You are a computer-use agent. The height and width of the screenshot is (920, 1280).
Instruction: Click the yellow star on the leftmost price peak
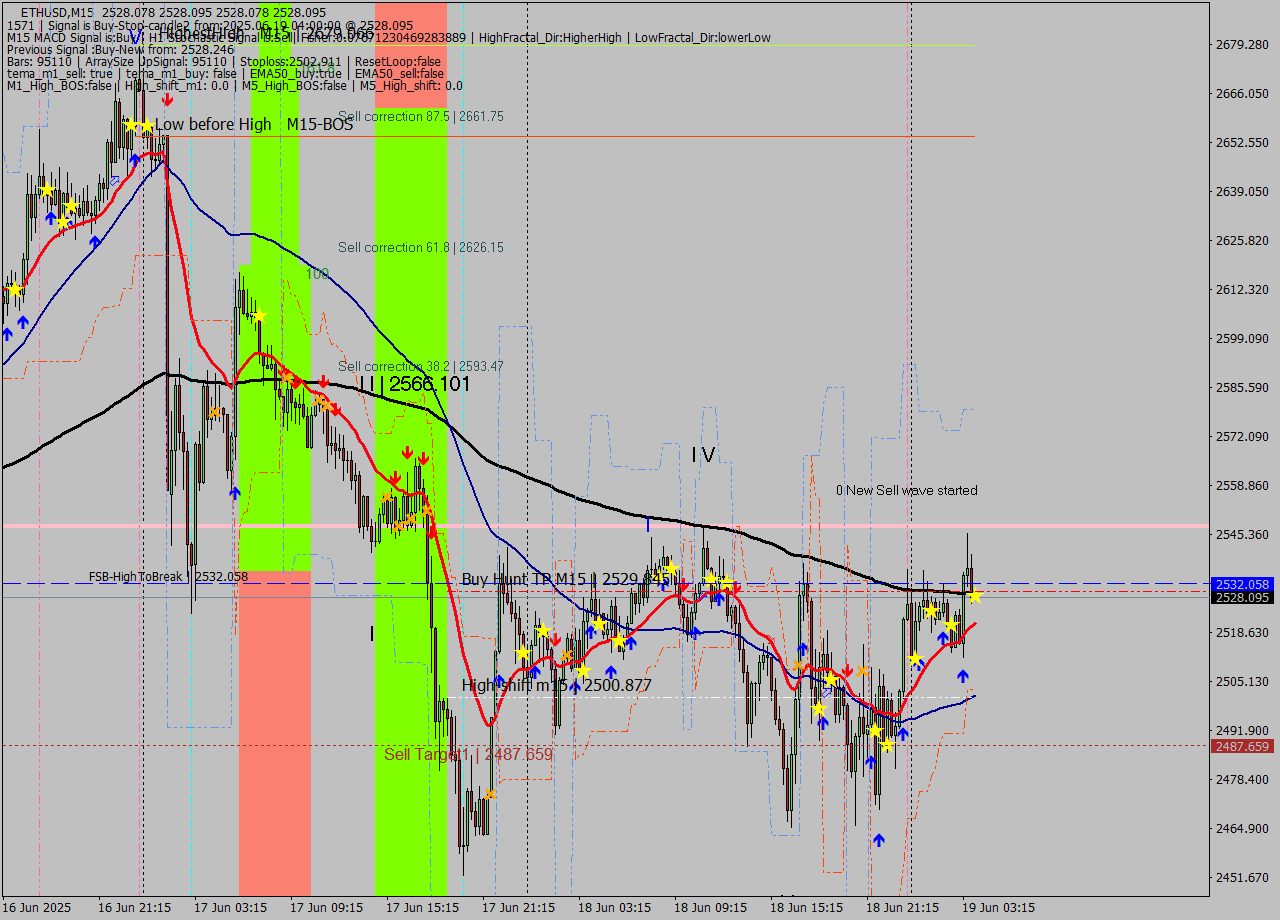(x=133, y=124)
